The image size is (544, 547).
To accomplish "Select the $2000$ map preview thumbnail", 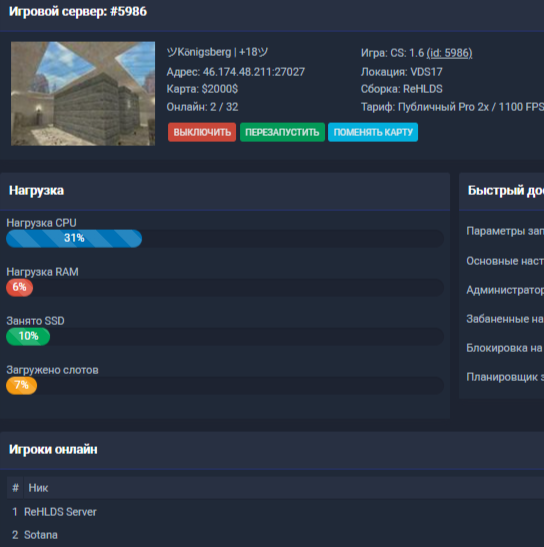I will pyautogui.click(x=83, y=93).
